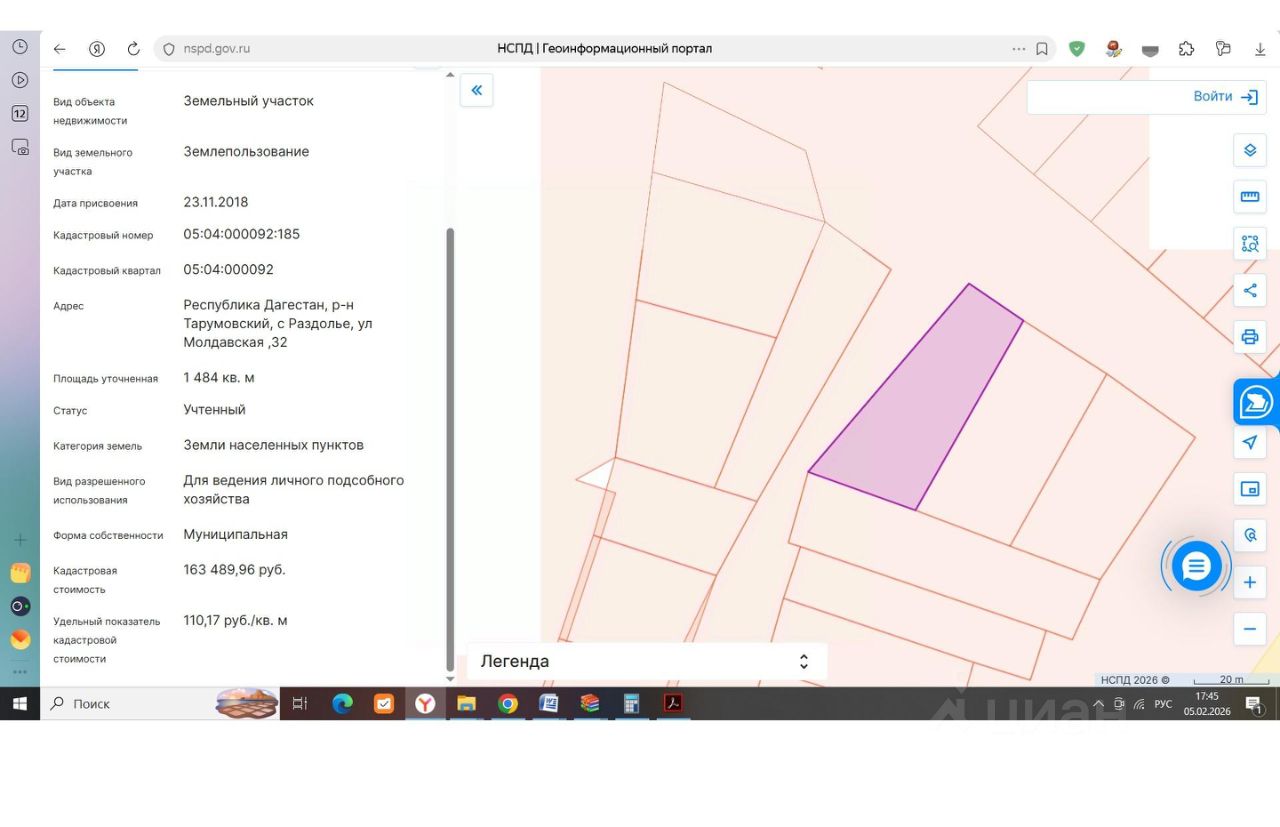
Task: Click the object type Земельный участок
Action: (x=248, y=100)
